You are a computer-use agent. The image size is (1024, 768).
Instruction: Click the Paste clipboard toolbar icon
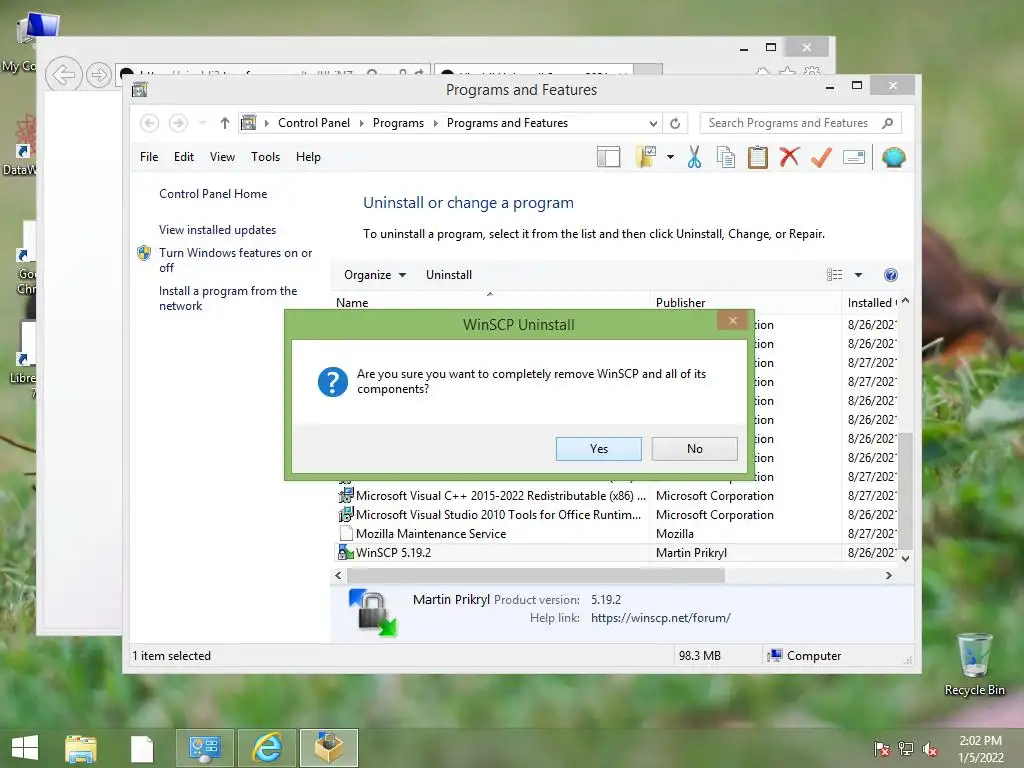pyautogui.click(x=757, y=157)
